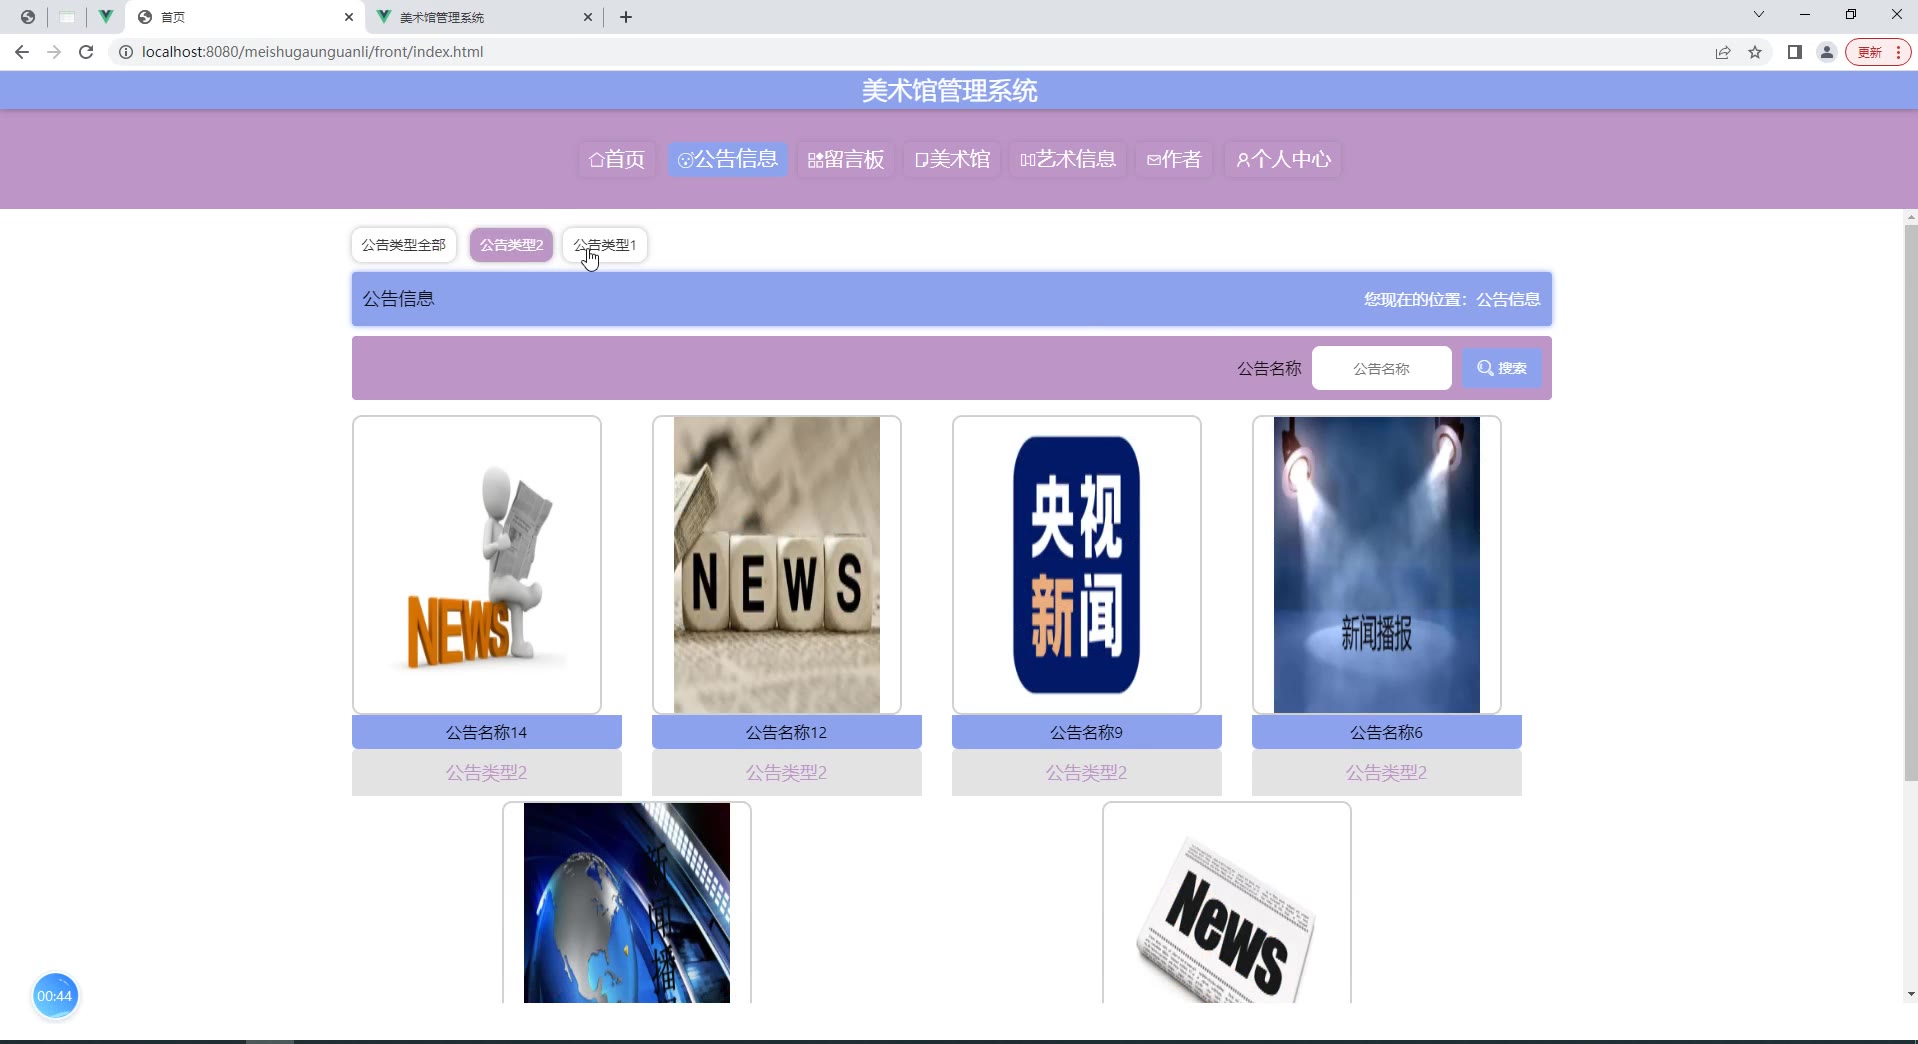Bookmark this page with star icon

[1755, 52]
